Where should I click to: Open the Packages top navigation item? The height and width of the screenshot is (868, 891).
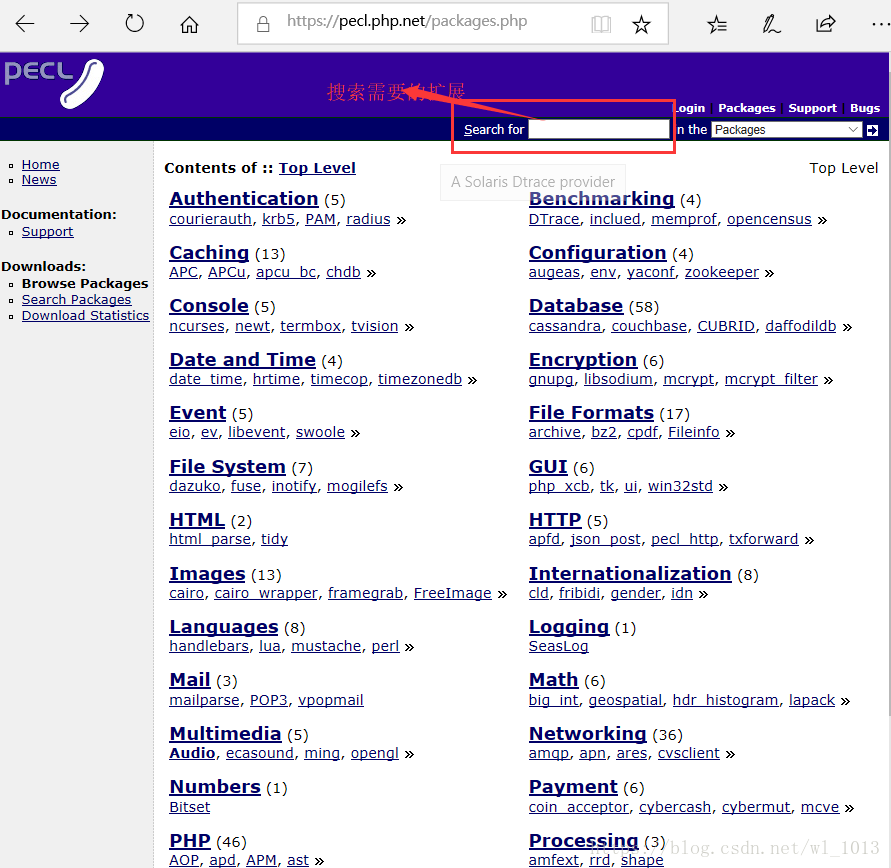coord(746,108)
